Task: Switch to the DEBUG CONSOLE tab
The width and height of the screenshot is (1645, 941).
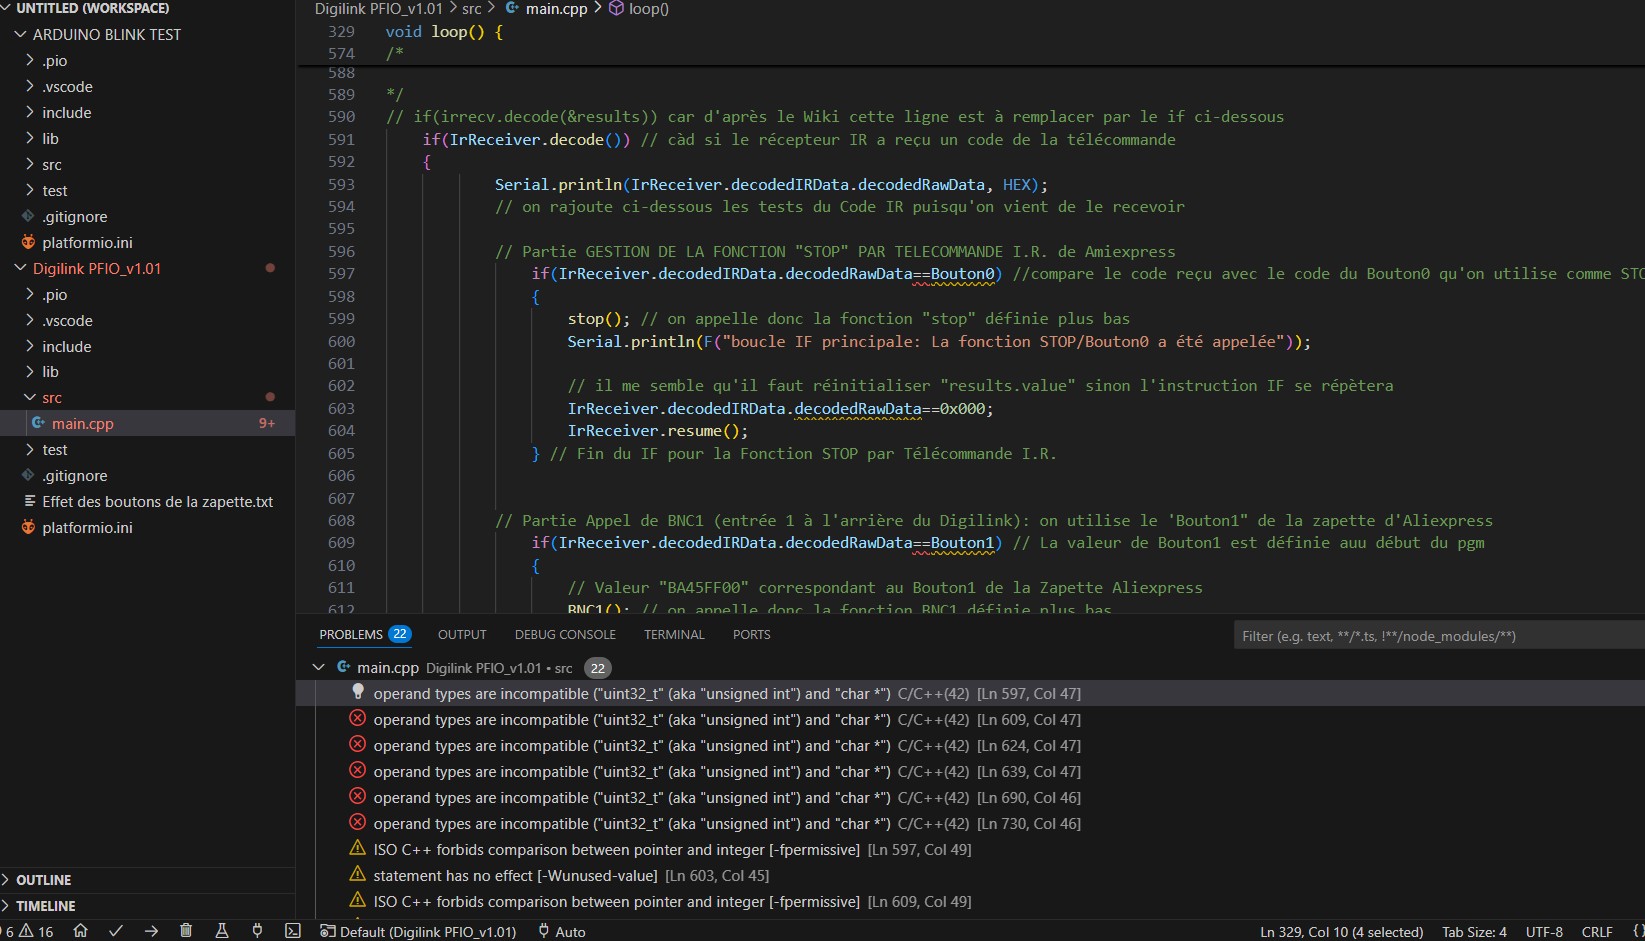Action: pos(565,635)
